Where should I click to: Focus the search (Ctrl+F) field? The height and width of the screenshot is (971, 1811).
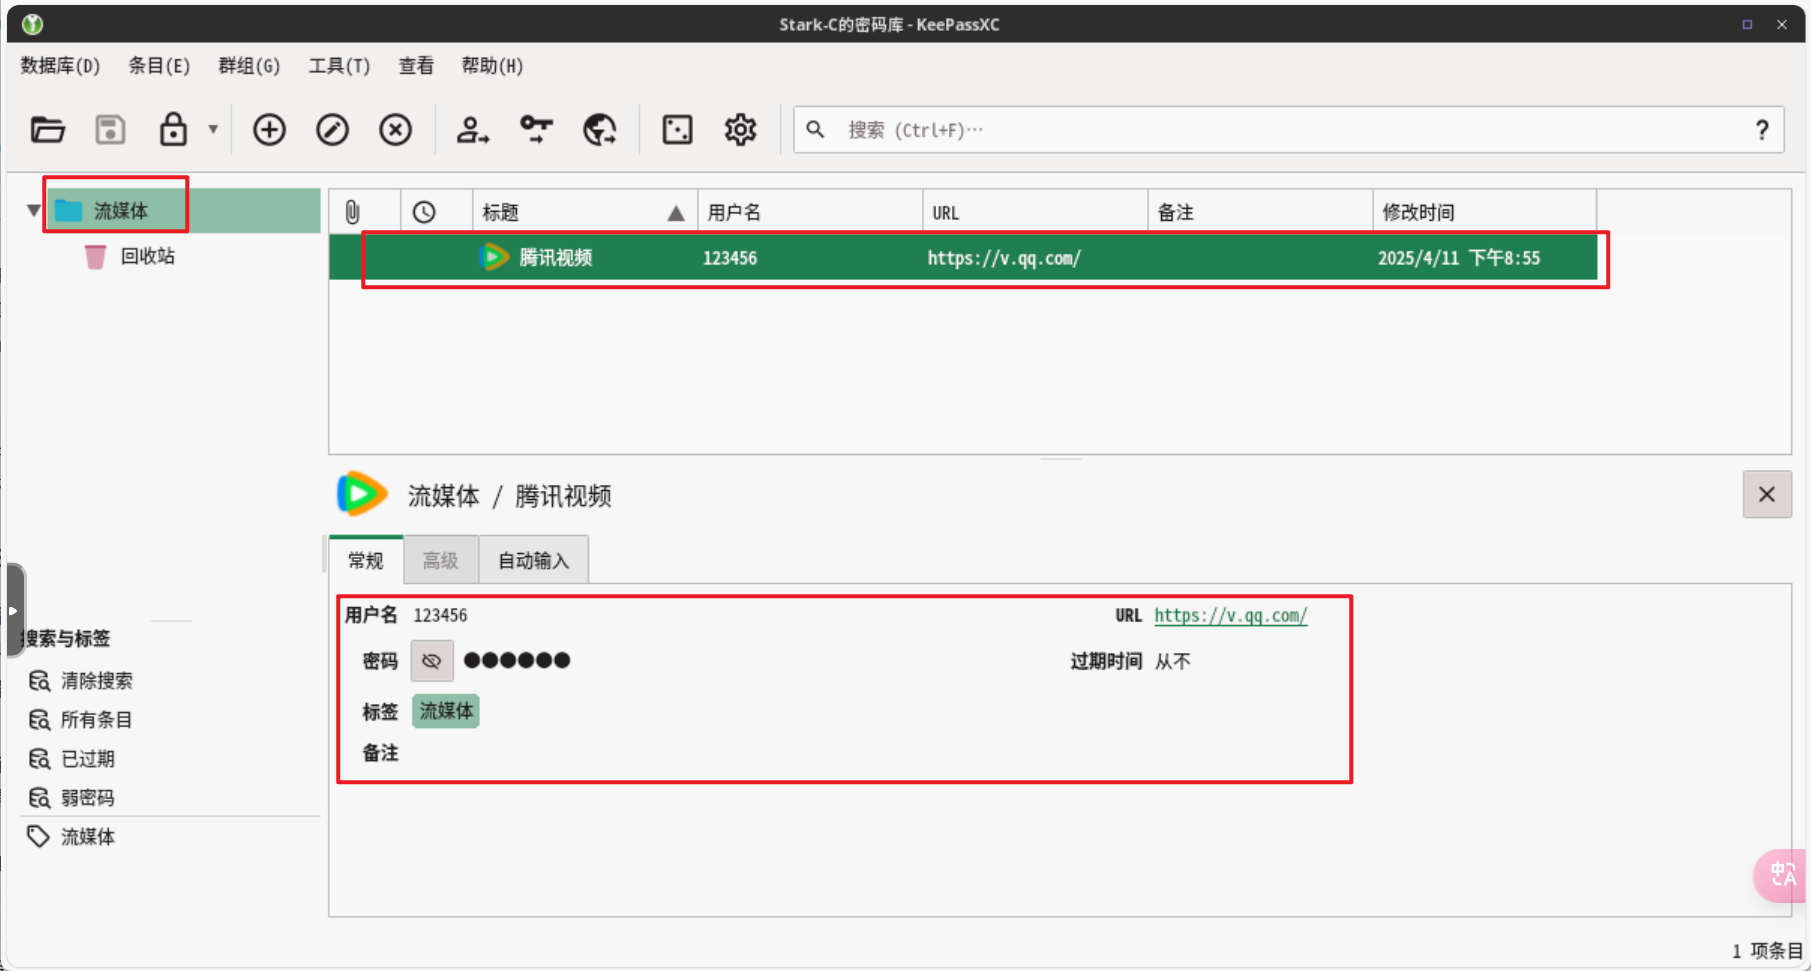pos(1290,130)
